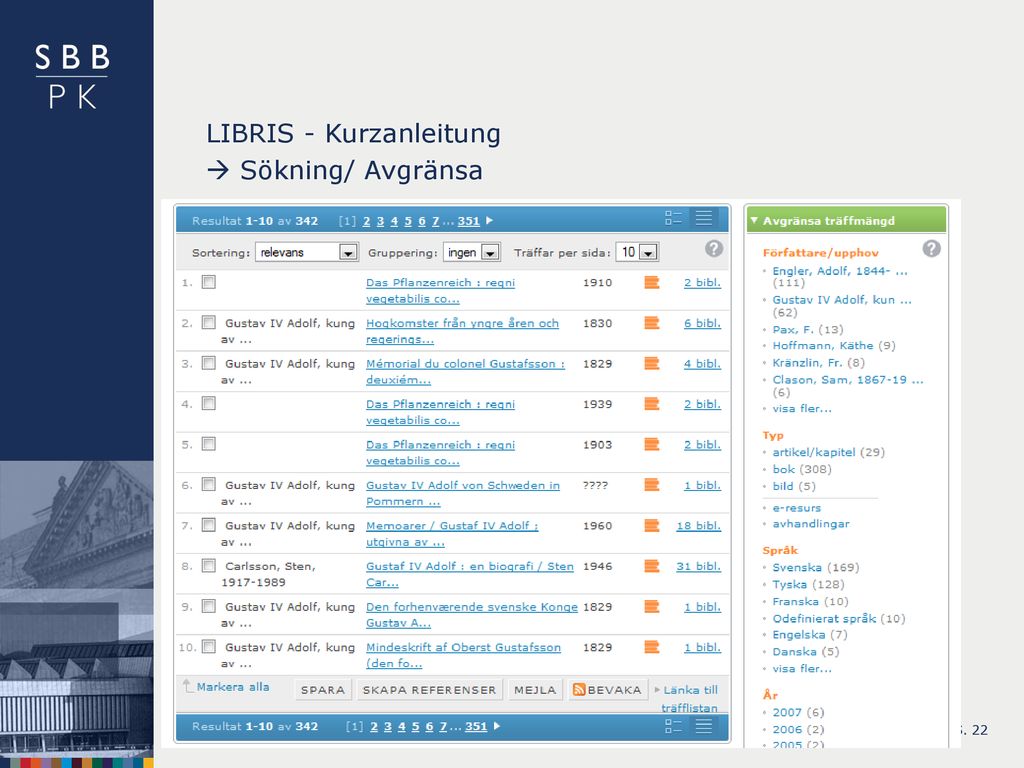This screenshot has width=1024, height=768.
Task: Go to page 5 in top pagination
Action: click(408, 221)
